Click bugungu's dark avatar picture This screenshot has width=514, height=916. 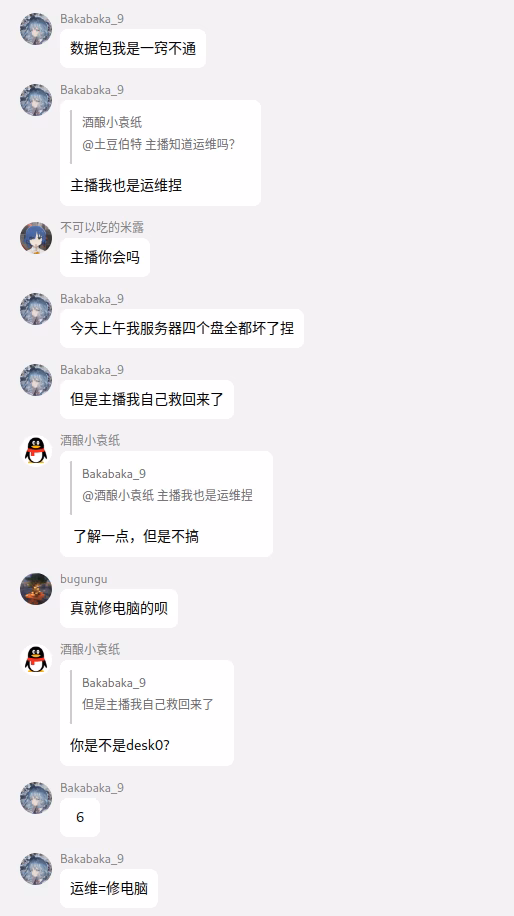pos(36,589)
